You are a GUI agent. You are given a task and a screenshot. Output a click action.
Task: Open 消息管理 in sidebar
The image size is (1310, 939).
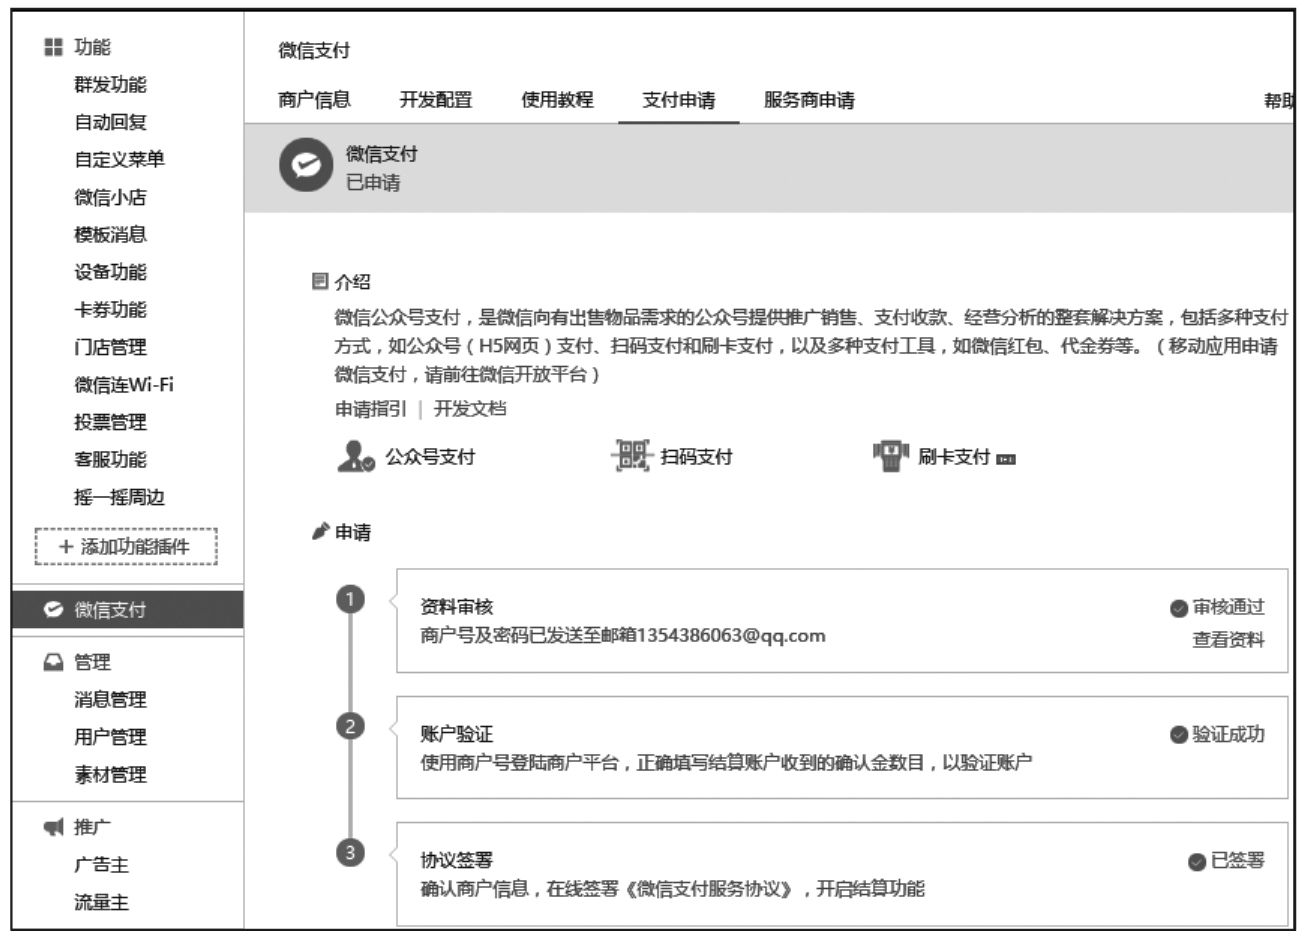tap(110, 699)
